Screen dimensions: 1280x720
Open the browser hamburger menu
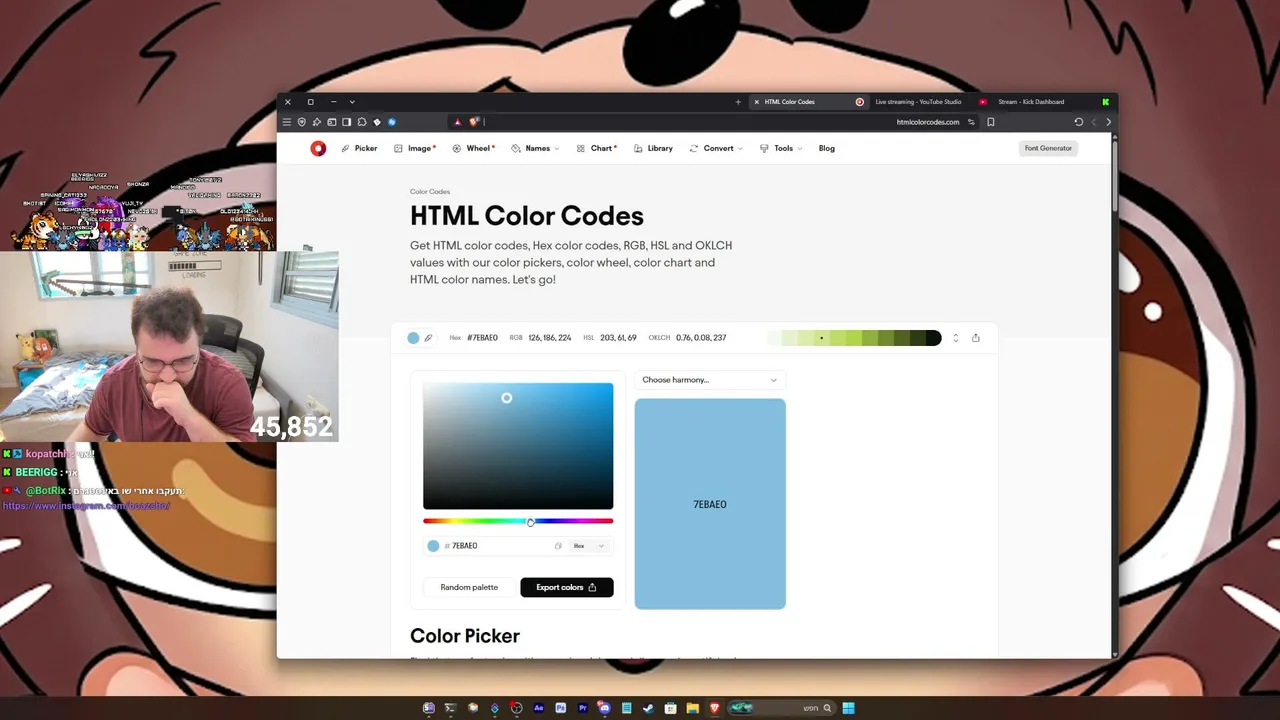click(286, 122)
